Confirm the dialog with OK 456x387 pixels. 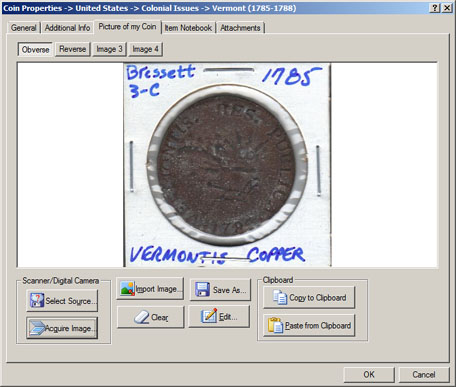(x=369, y=375)
